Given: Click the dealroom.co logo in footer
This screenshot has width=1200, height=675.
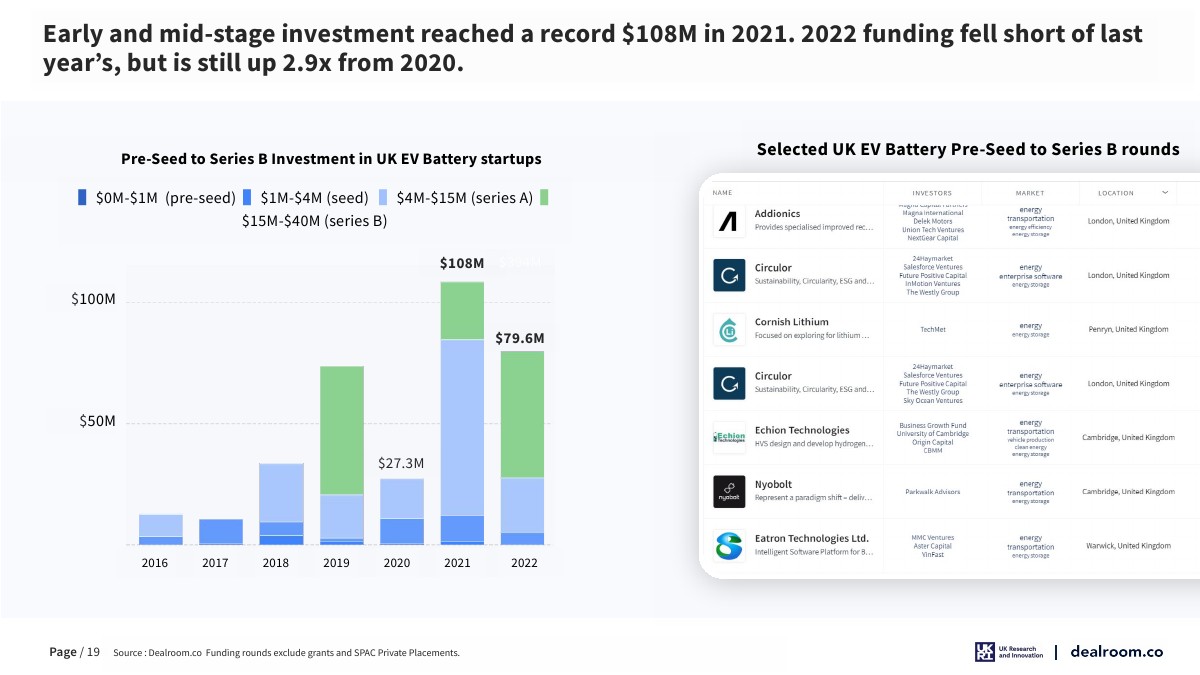Looking at the screenshot, I should click(x=1116, y=652).
